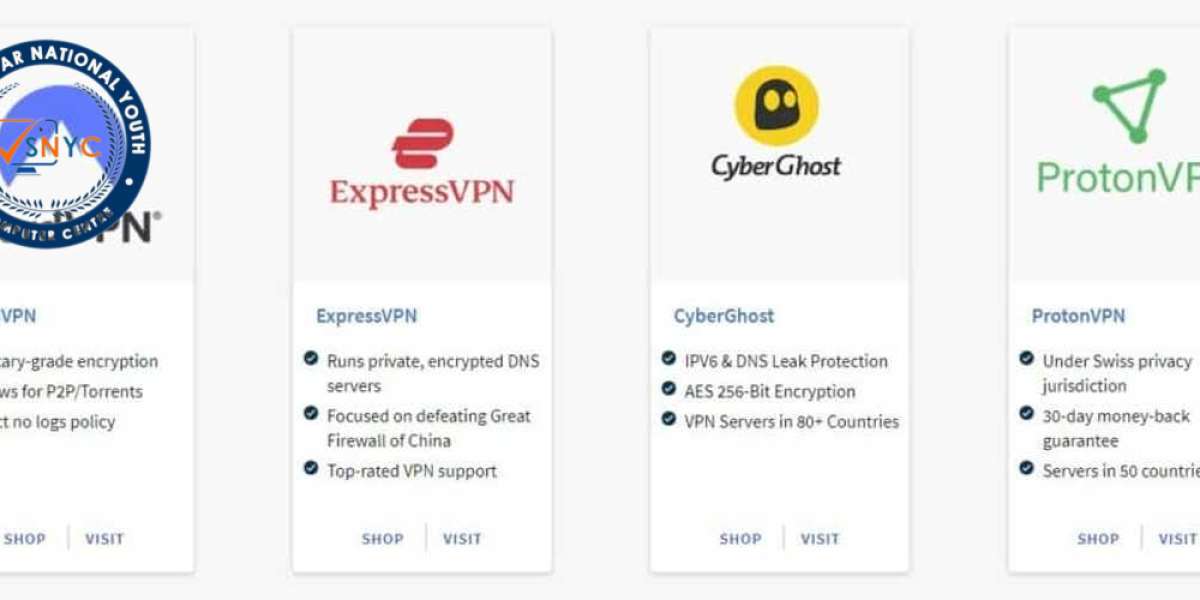Click SHOP under ExpressVPN
The width and height of the screenshot is (1200, 600).
382,539
